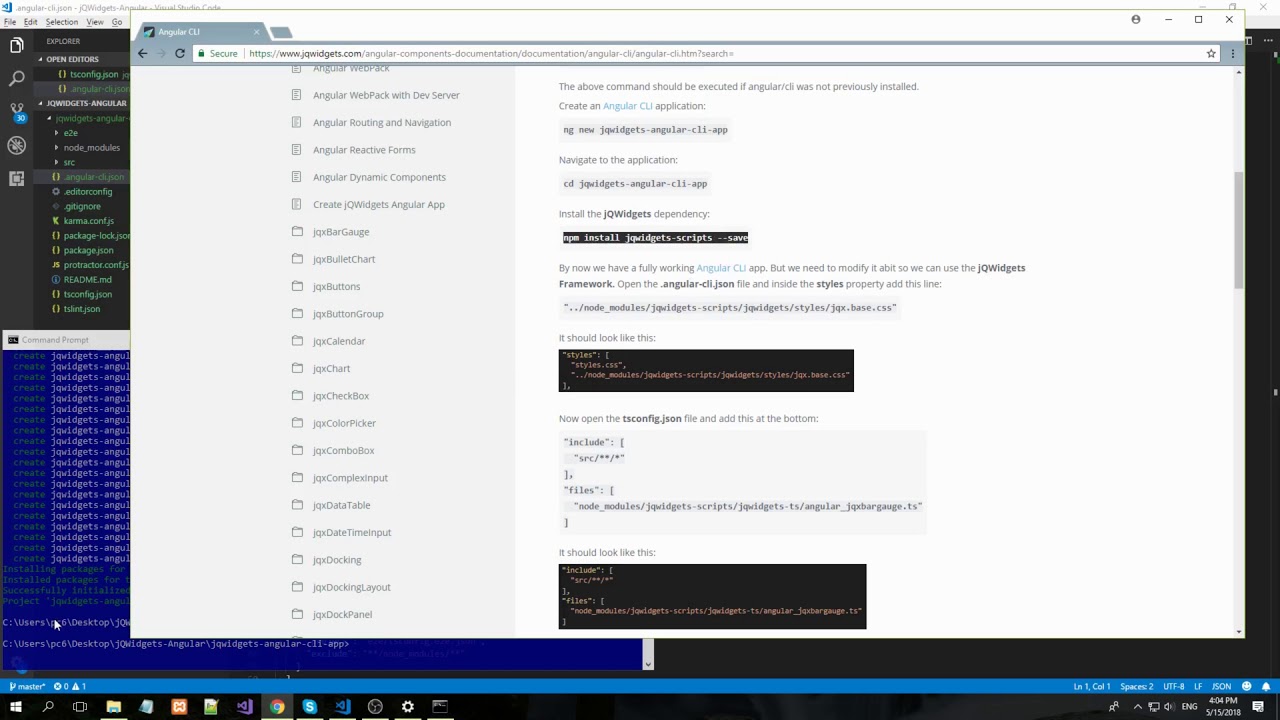Open Angular WebPack with Dev Server doc
This screenshot has height=720, width=1280.
tap(386, 95)
